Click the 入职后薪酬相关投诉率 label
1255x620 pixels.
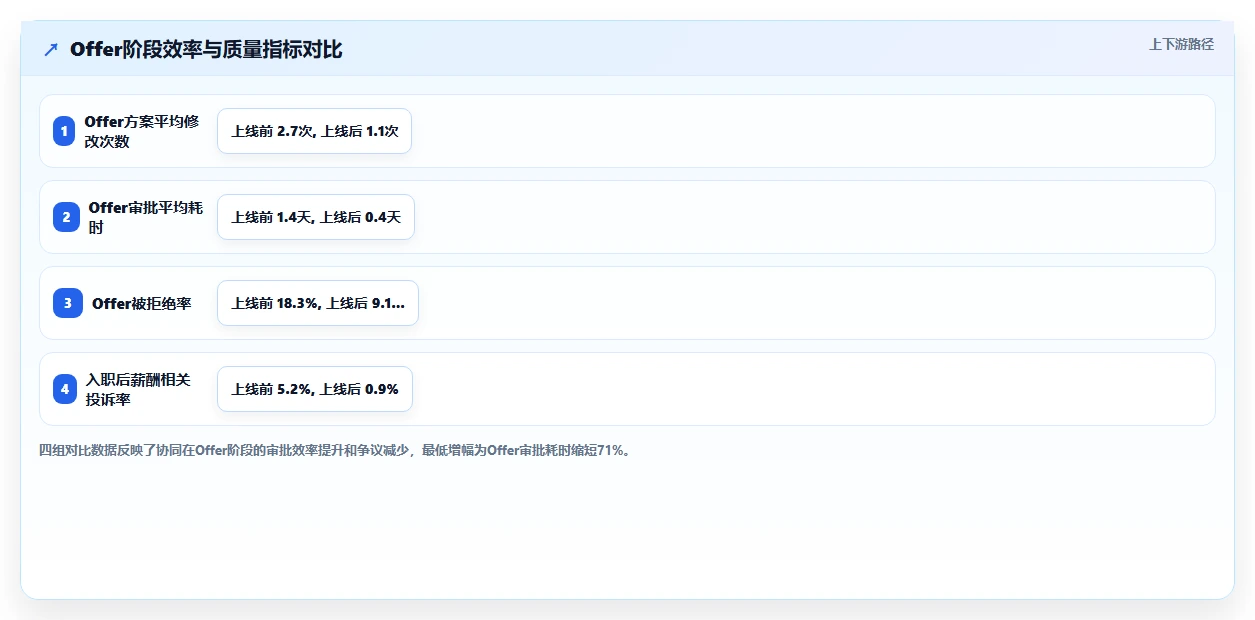pyautogui.click(x=137, y=389)
